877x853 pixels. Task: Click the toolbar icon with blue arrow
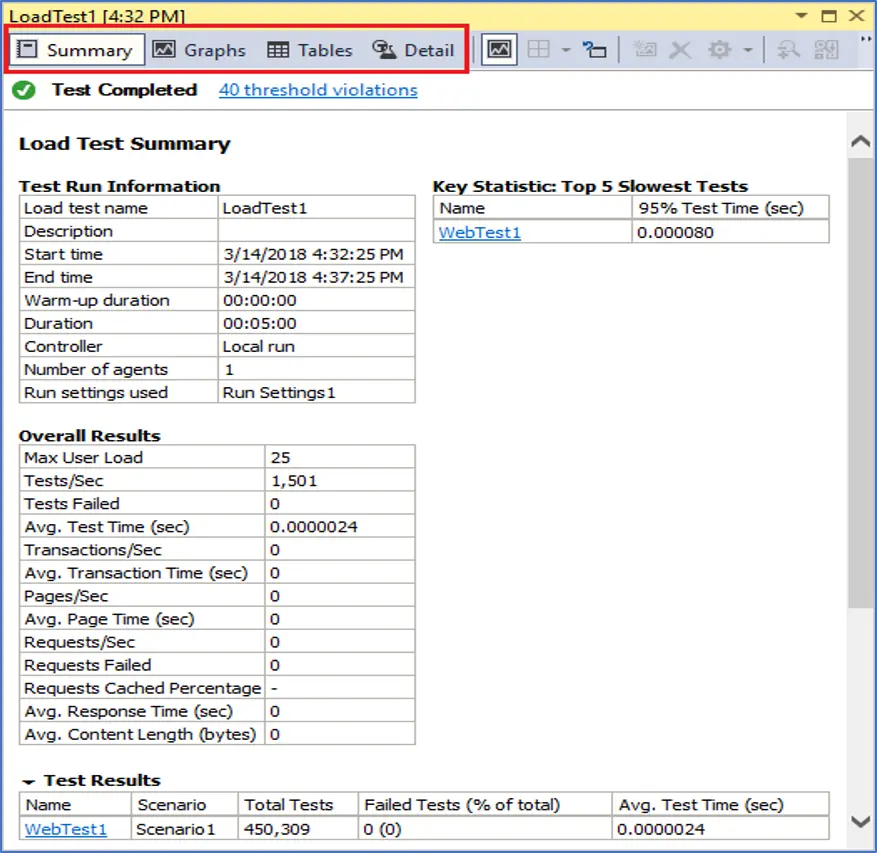(x=595, y=50)
